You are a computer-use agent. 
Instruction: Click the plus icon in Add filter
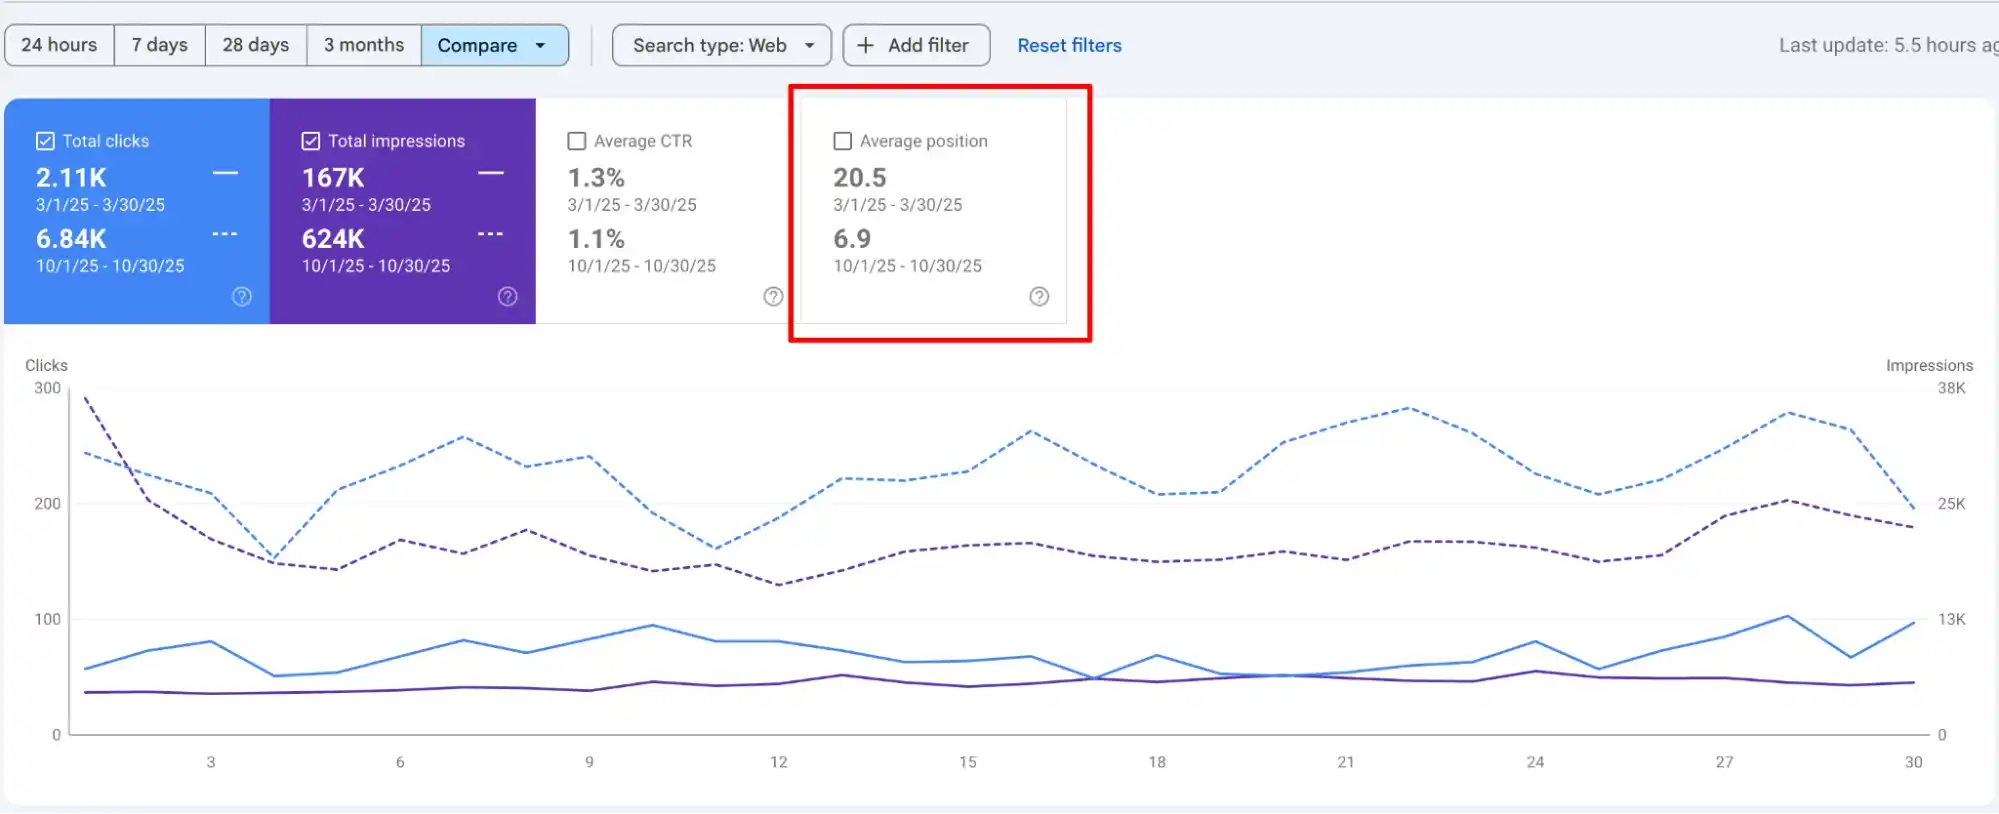866,46
